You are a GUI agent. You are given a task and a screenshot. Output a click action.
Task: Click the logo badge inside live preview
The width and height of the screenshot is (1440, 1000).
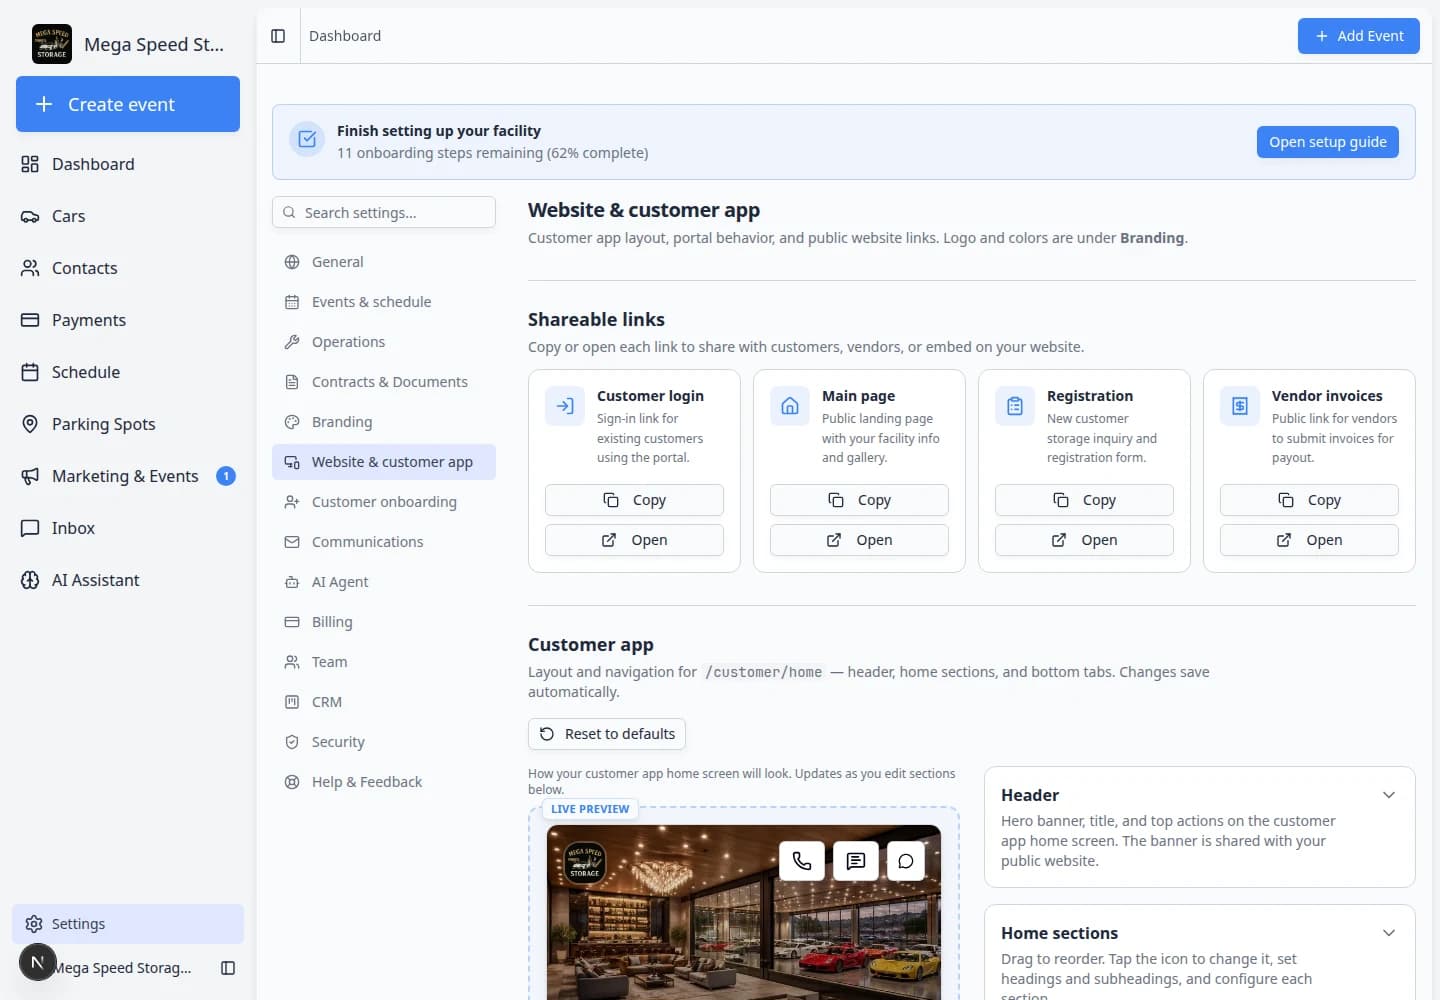coord(585,862)
